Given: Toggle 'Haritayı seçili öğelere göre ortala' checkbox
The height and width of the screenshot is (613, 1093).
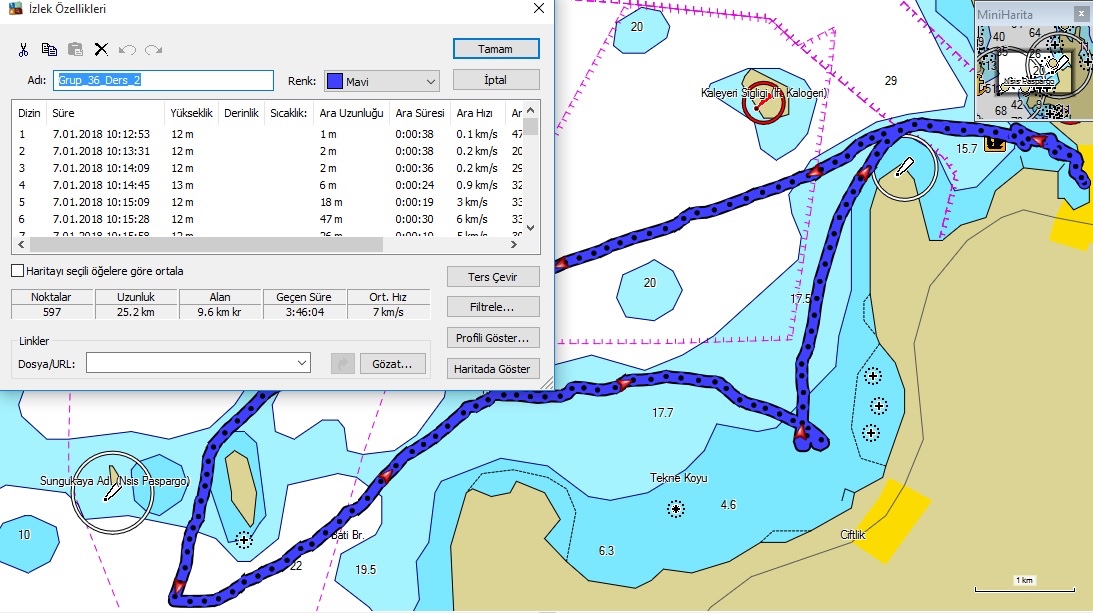Looking at the screenshot, I should 17,271.
